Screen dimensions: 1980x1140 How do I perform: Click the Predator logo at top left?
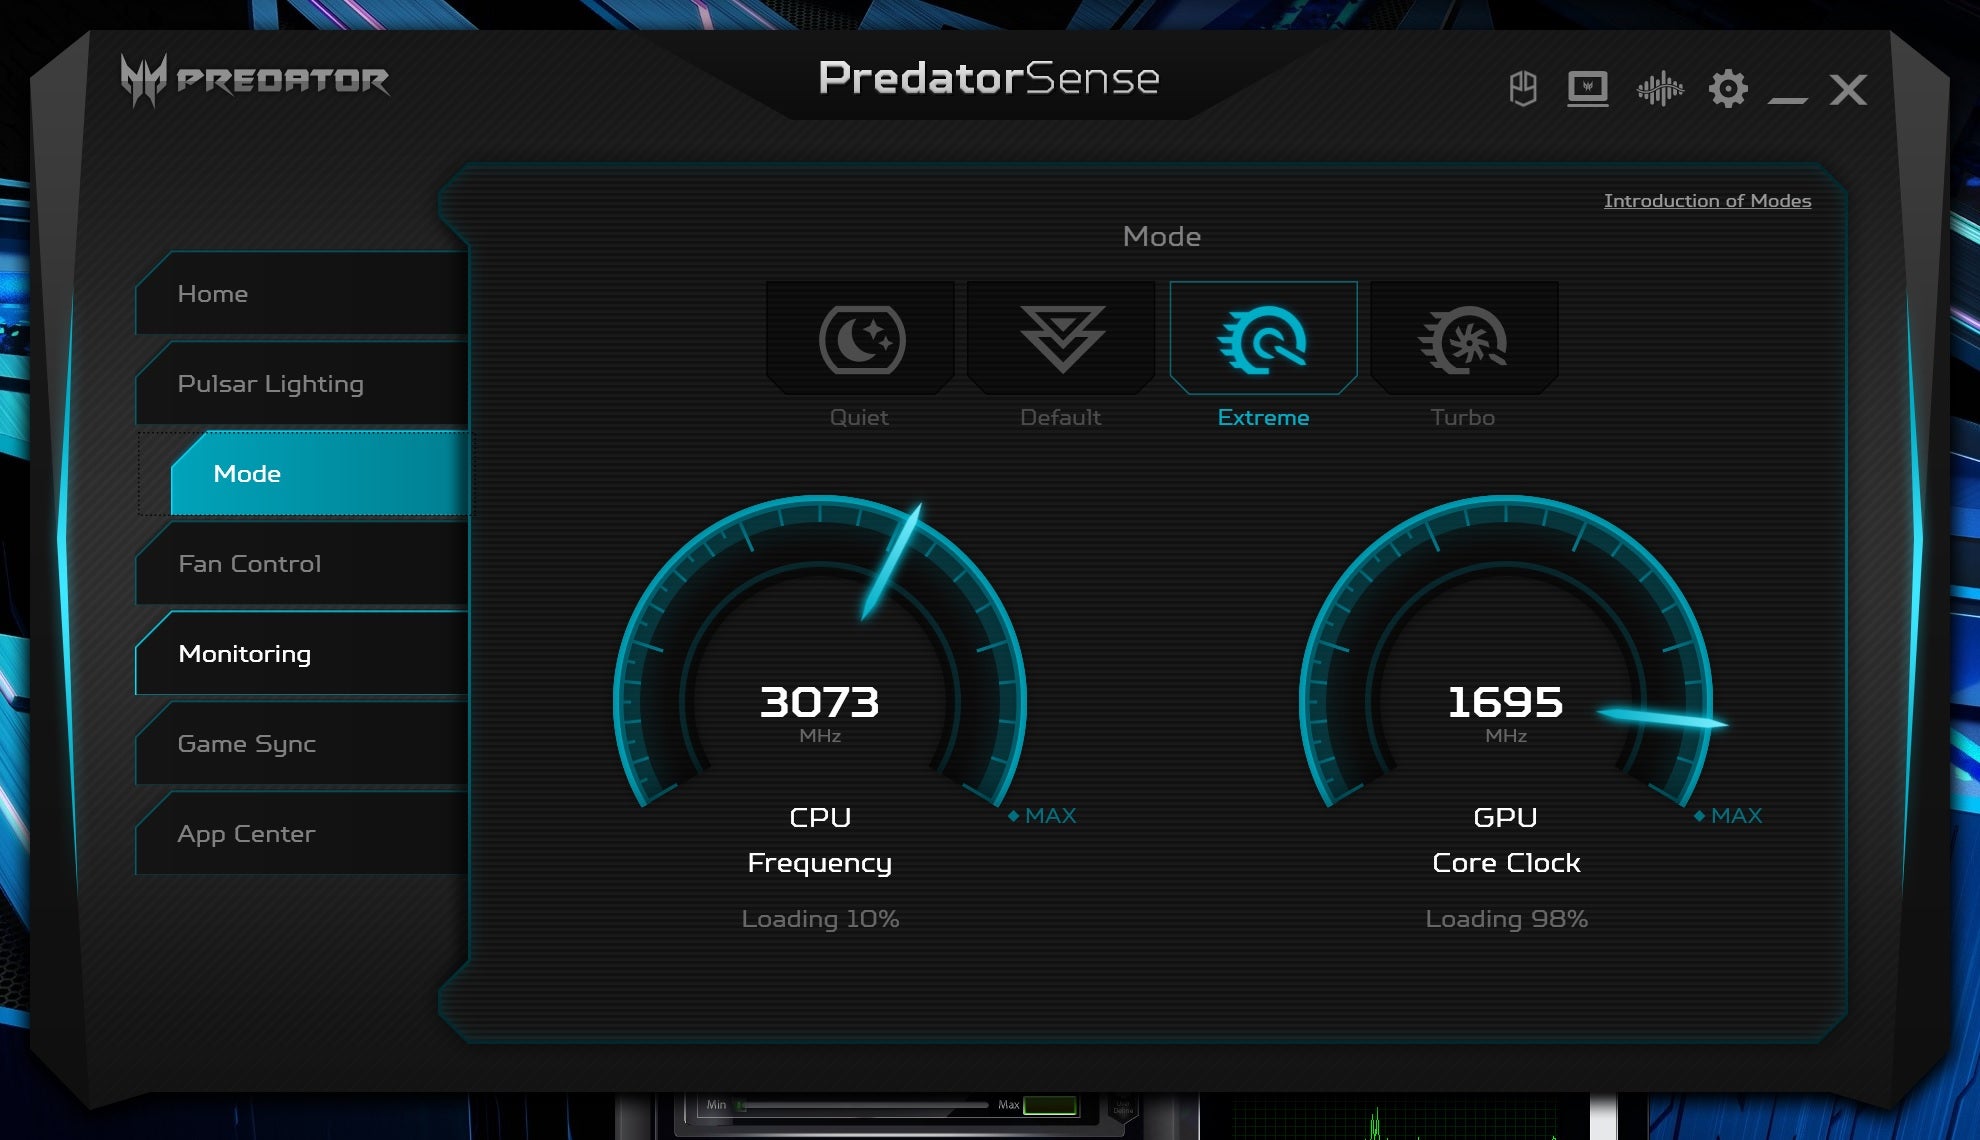pos(254,80)
